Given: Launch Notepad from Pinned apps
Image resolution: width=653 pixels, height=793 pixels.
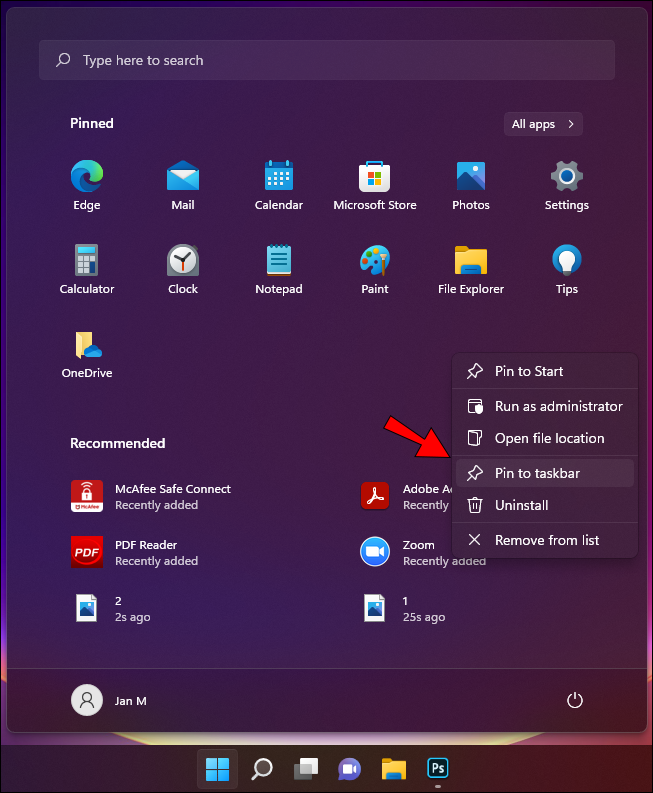Looking at the screenshot, I should [x=279, y=269].
